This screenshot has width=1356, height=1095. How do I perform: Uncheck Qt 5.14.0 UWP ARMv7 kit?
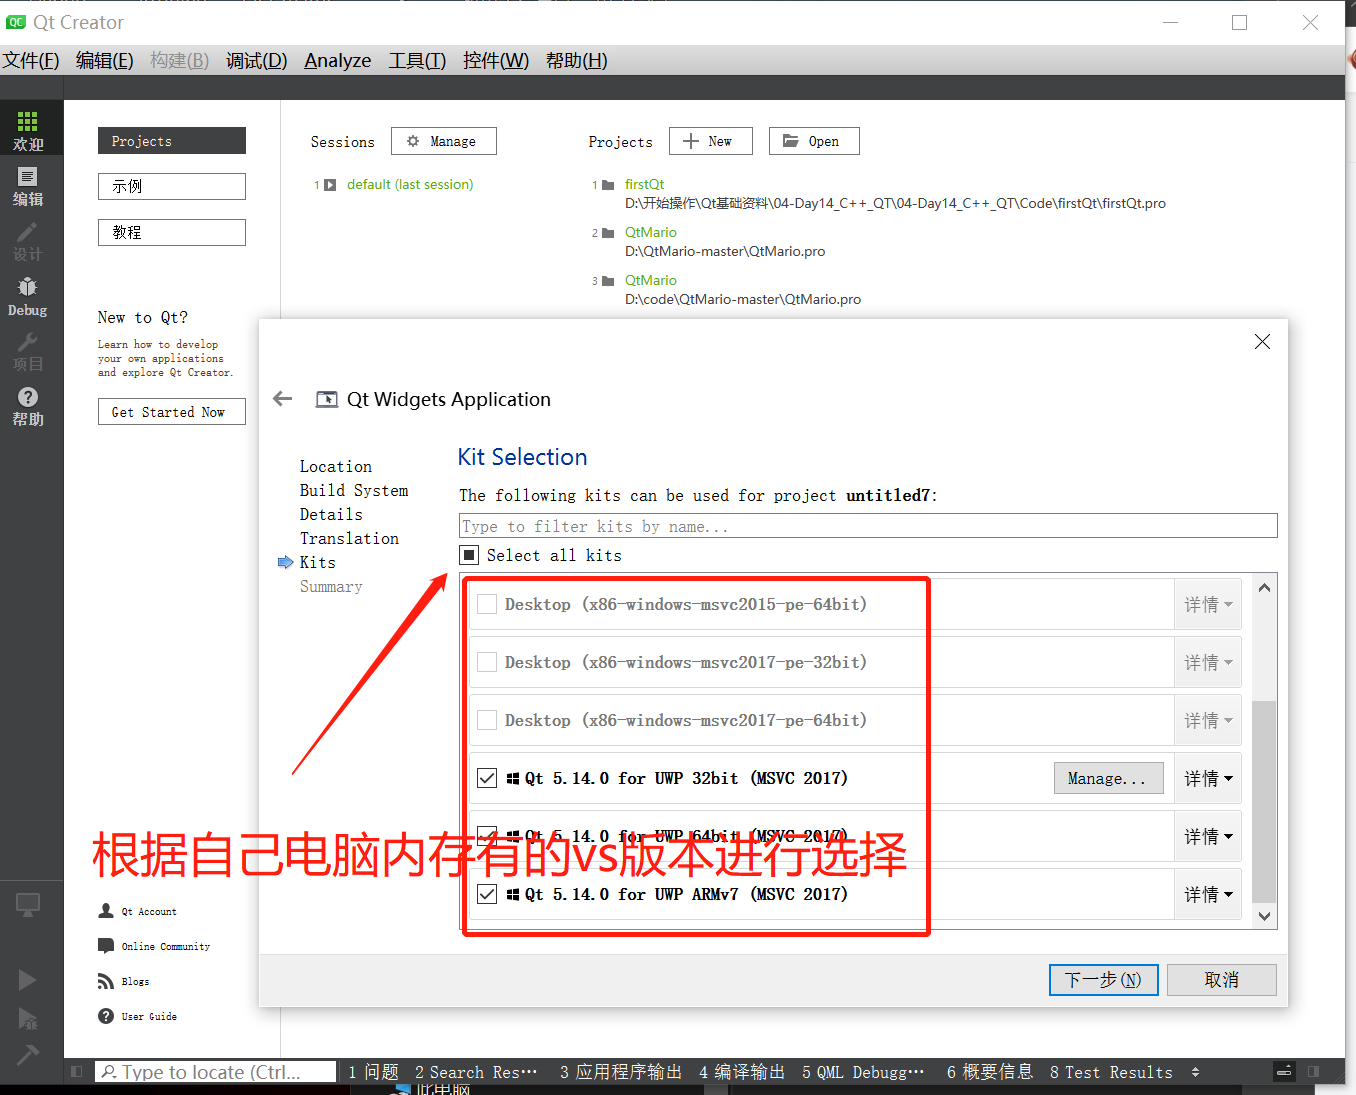(x=487, y=894)
